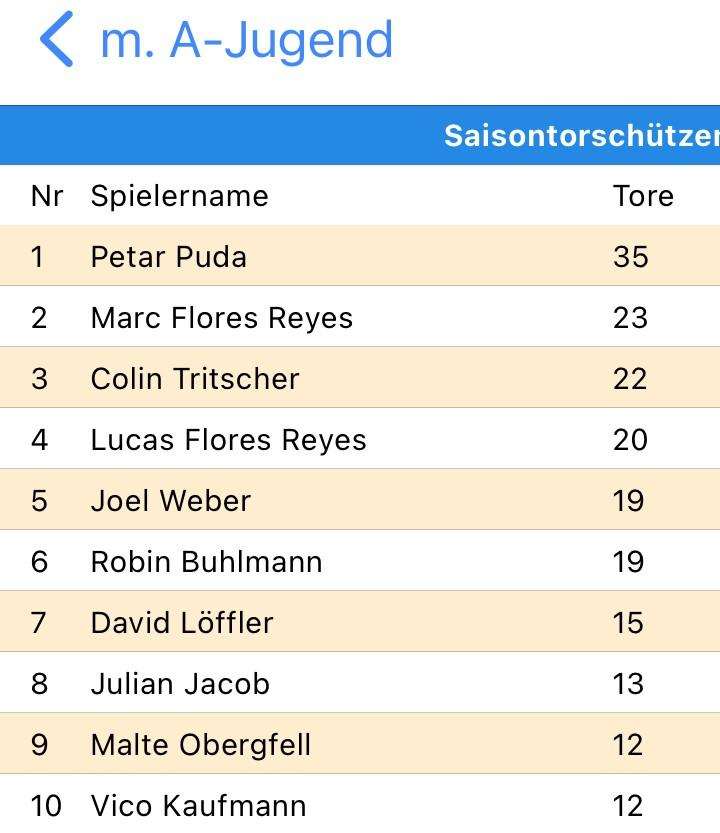Open Marc Flores Reyes row
The height and width of the screenshot is (833, 720).
tap(360, 317)
